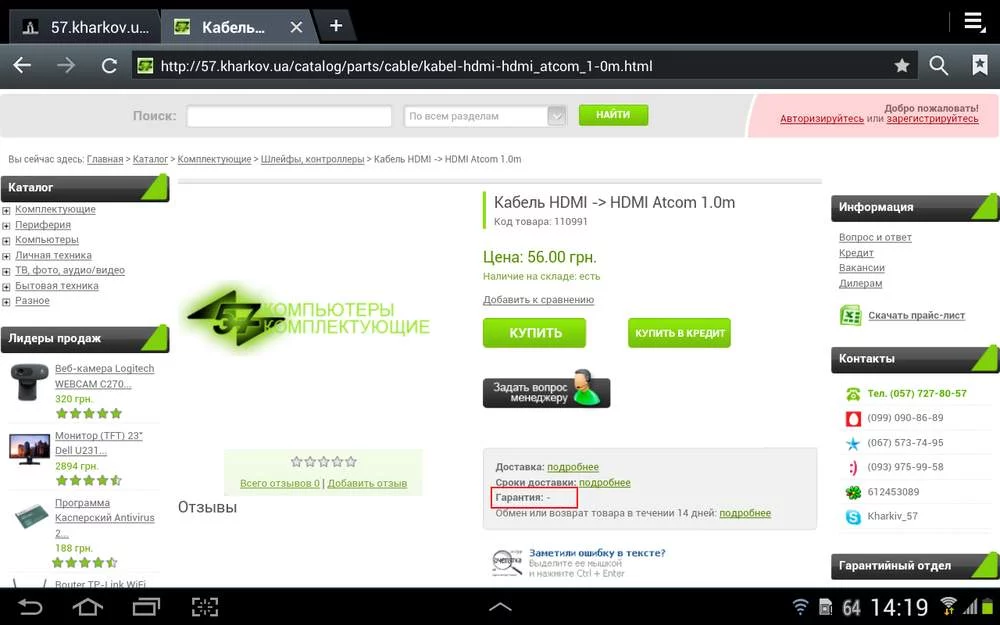Click the Excel price-list icon
The height and width of the screenshot is (625, 1000).
851,315
